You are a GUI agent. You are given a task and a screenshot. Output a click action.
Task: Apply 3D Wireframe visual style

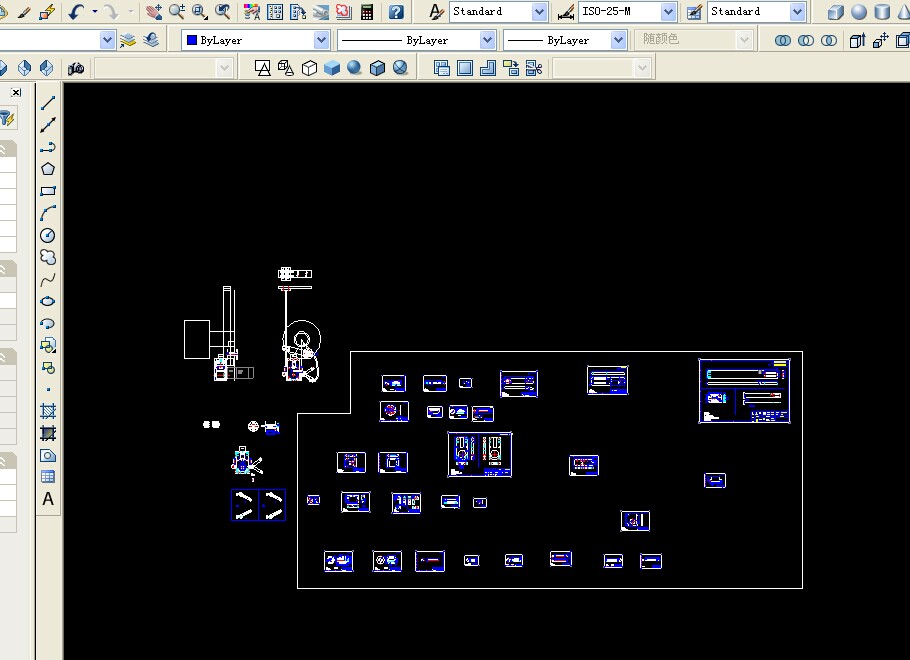pos(286,68)
